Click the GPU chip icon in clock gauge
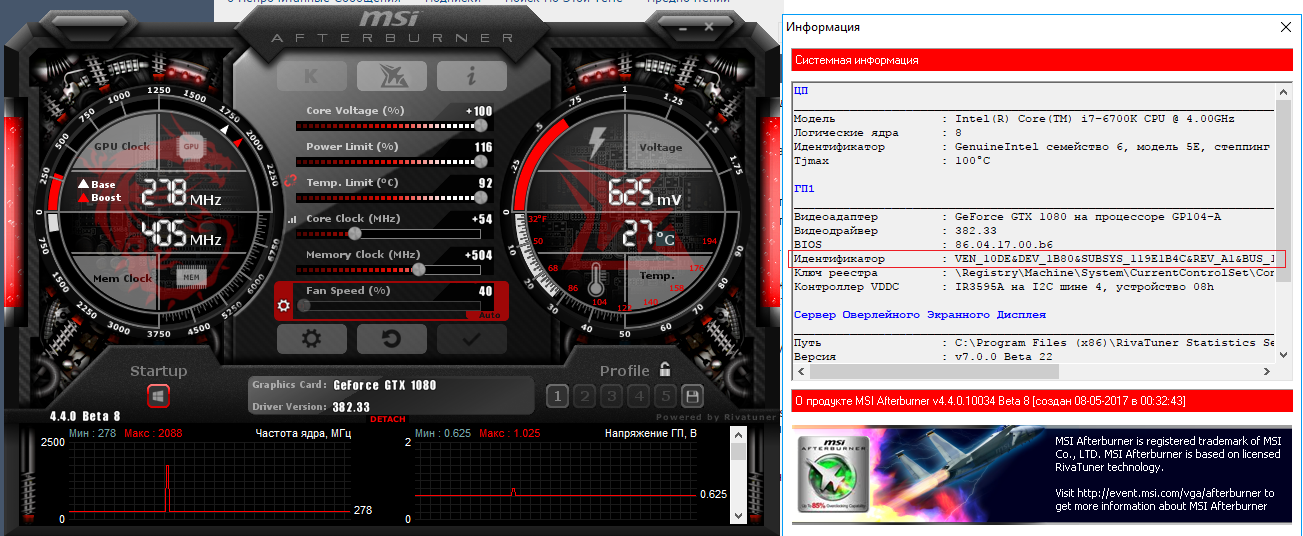 point(192,146)
